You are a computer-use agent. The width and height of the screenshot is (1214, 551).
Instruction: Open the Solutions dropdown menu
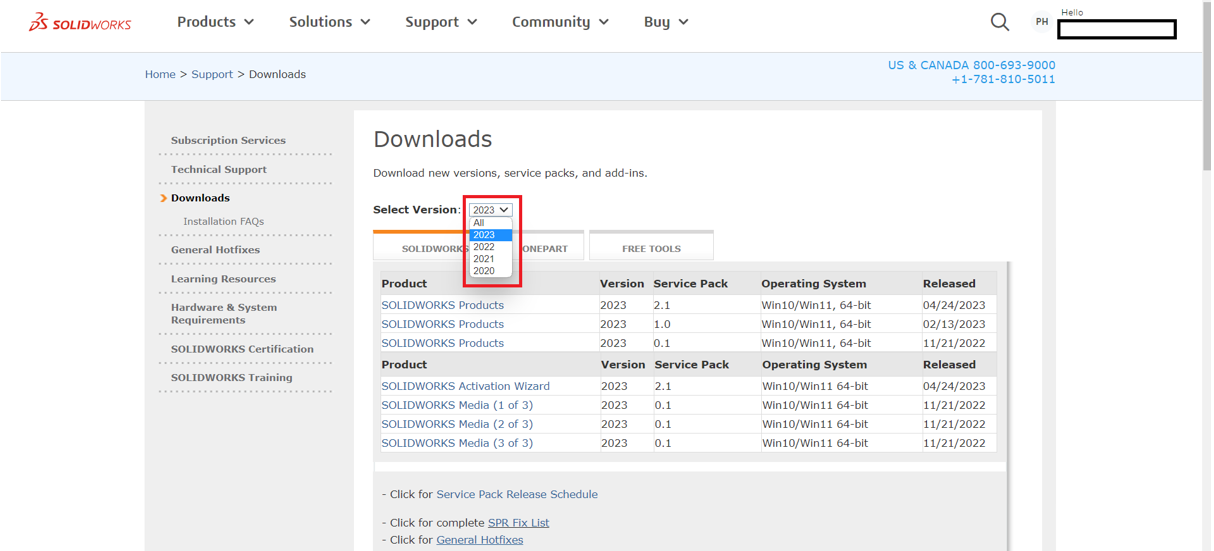329,22
